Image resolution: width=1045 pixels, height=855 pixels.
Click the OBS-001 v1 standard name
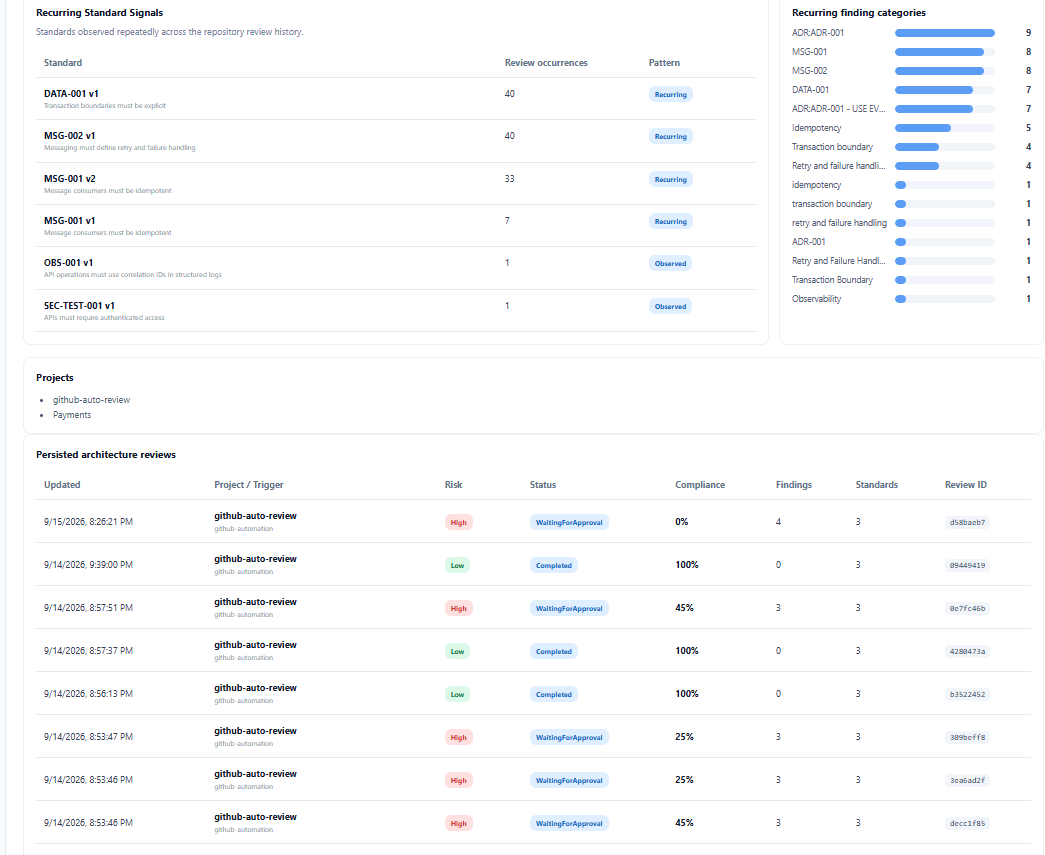[x=69, y=263]
